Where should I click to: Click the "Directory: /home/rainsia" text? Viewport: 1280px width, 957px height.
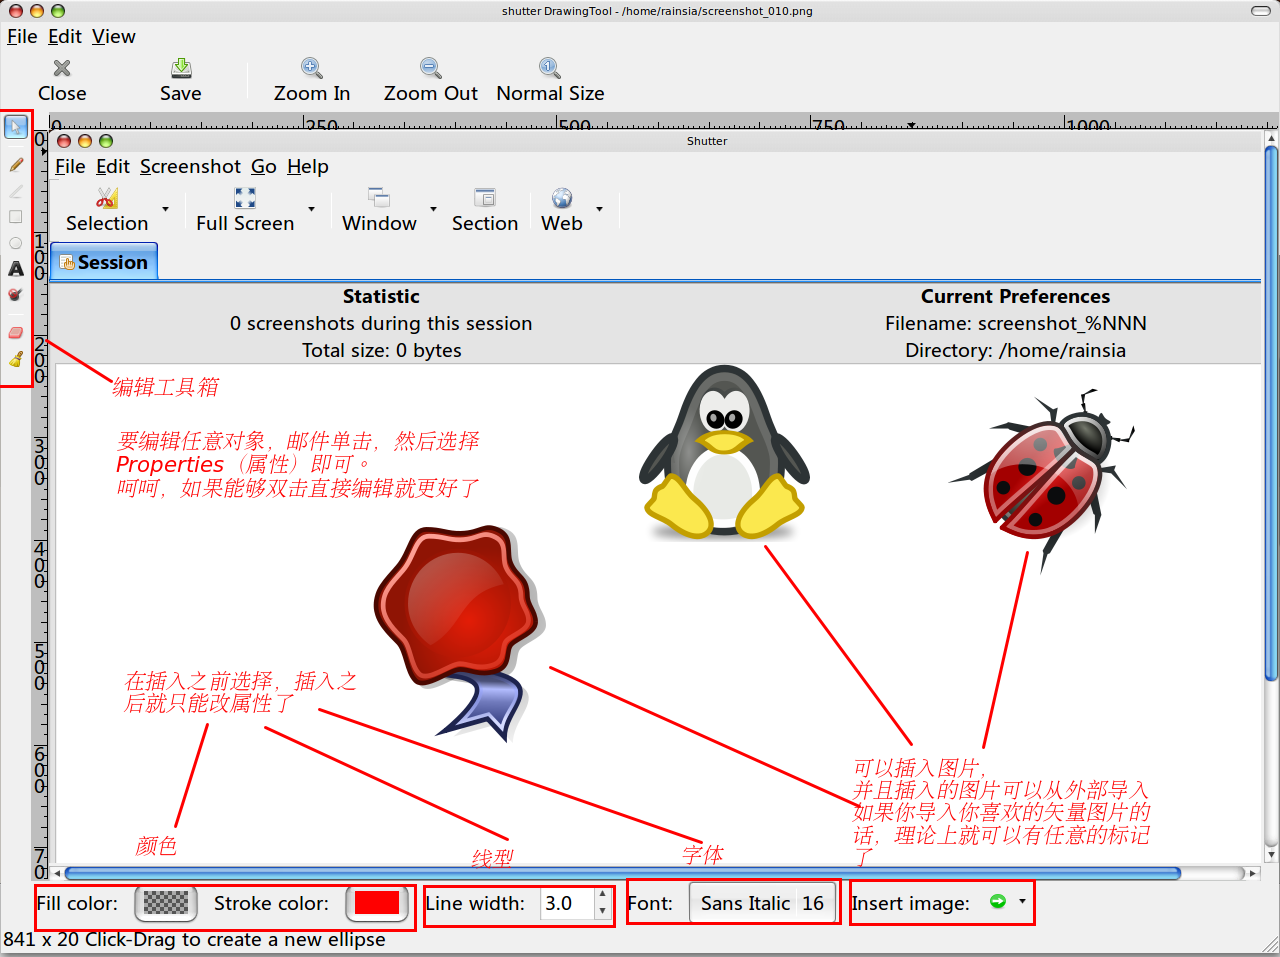point(1016,350)
